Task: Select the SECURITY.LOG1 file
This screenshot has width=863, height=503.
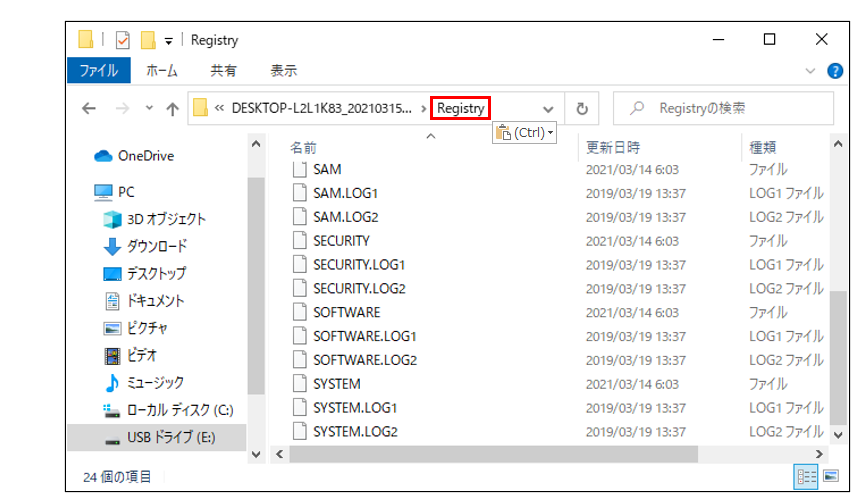Action: [359, 265]
